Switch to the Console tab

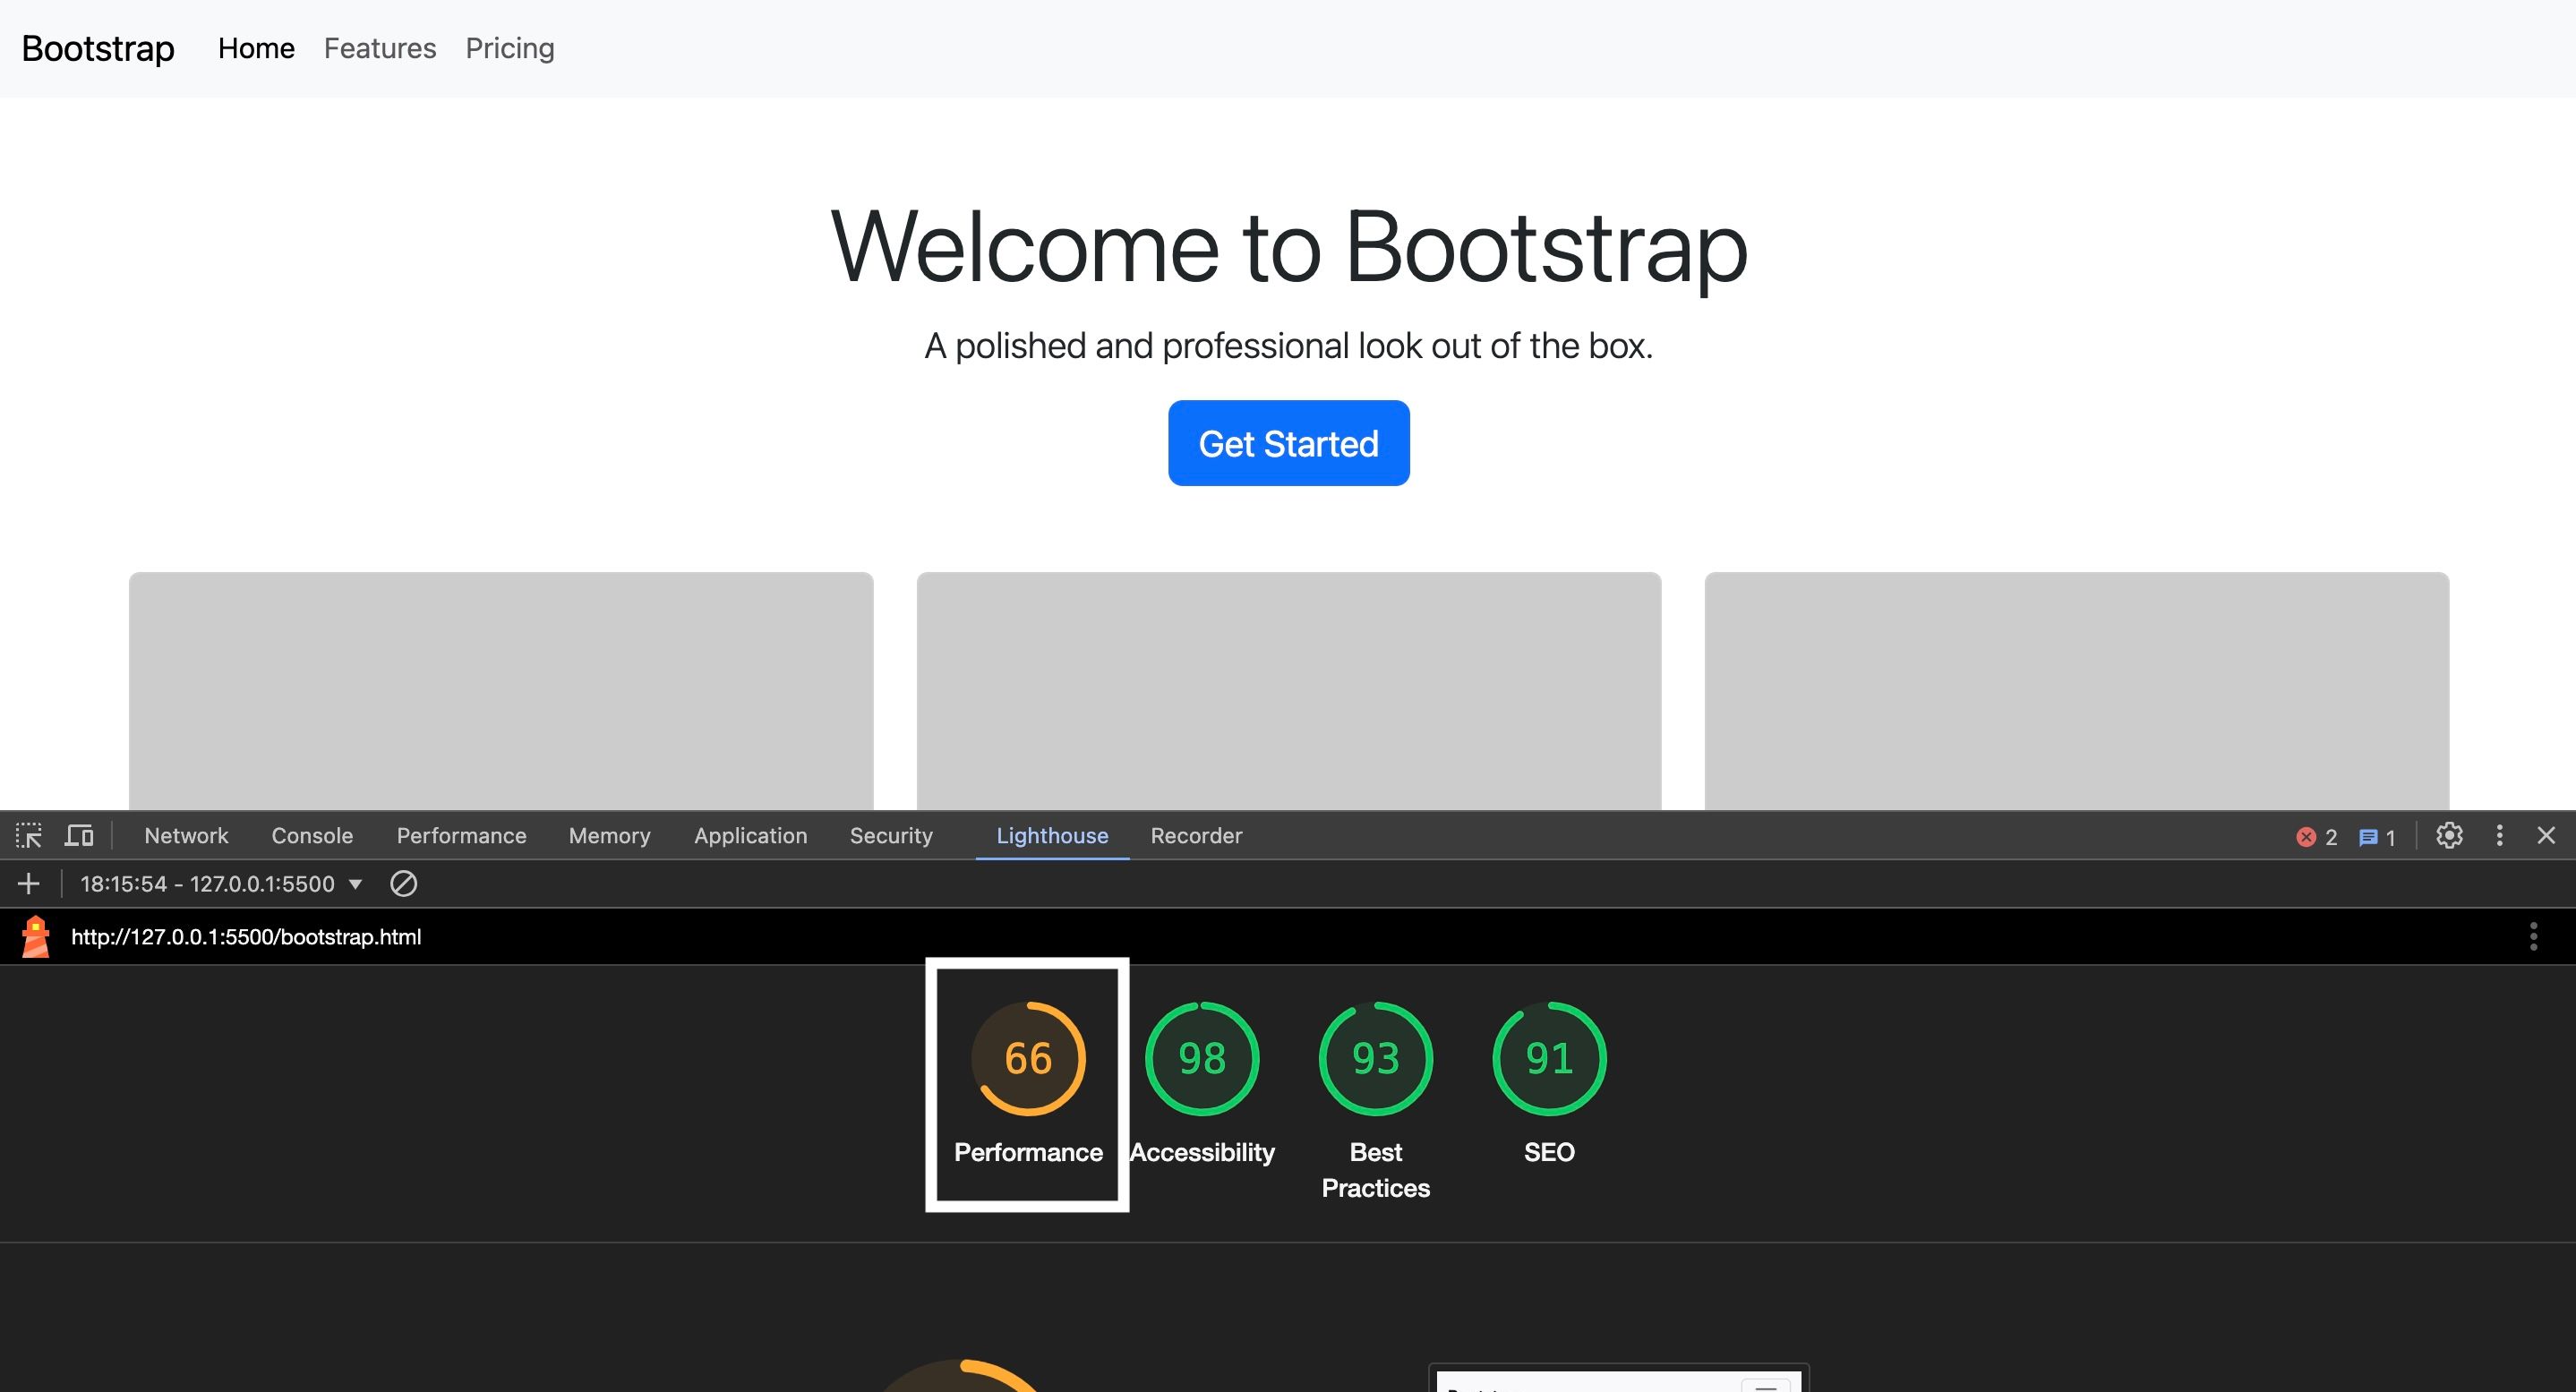point(312,835)
